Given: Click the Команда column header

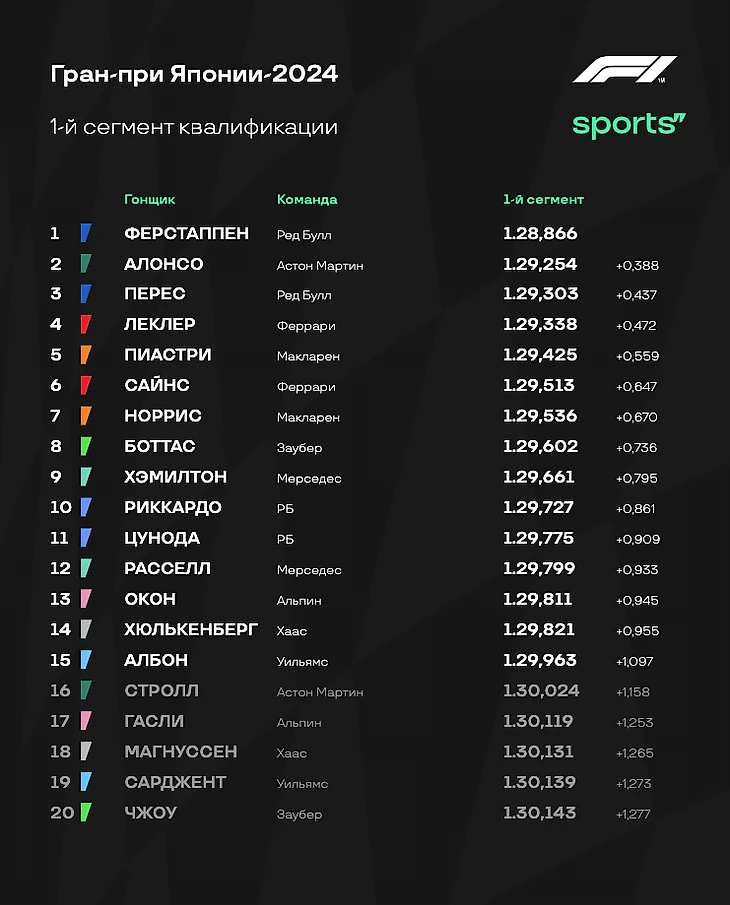Looking at the screenshot, I should coord(307,199).
